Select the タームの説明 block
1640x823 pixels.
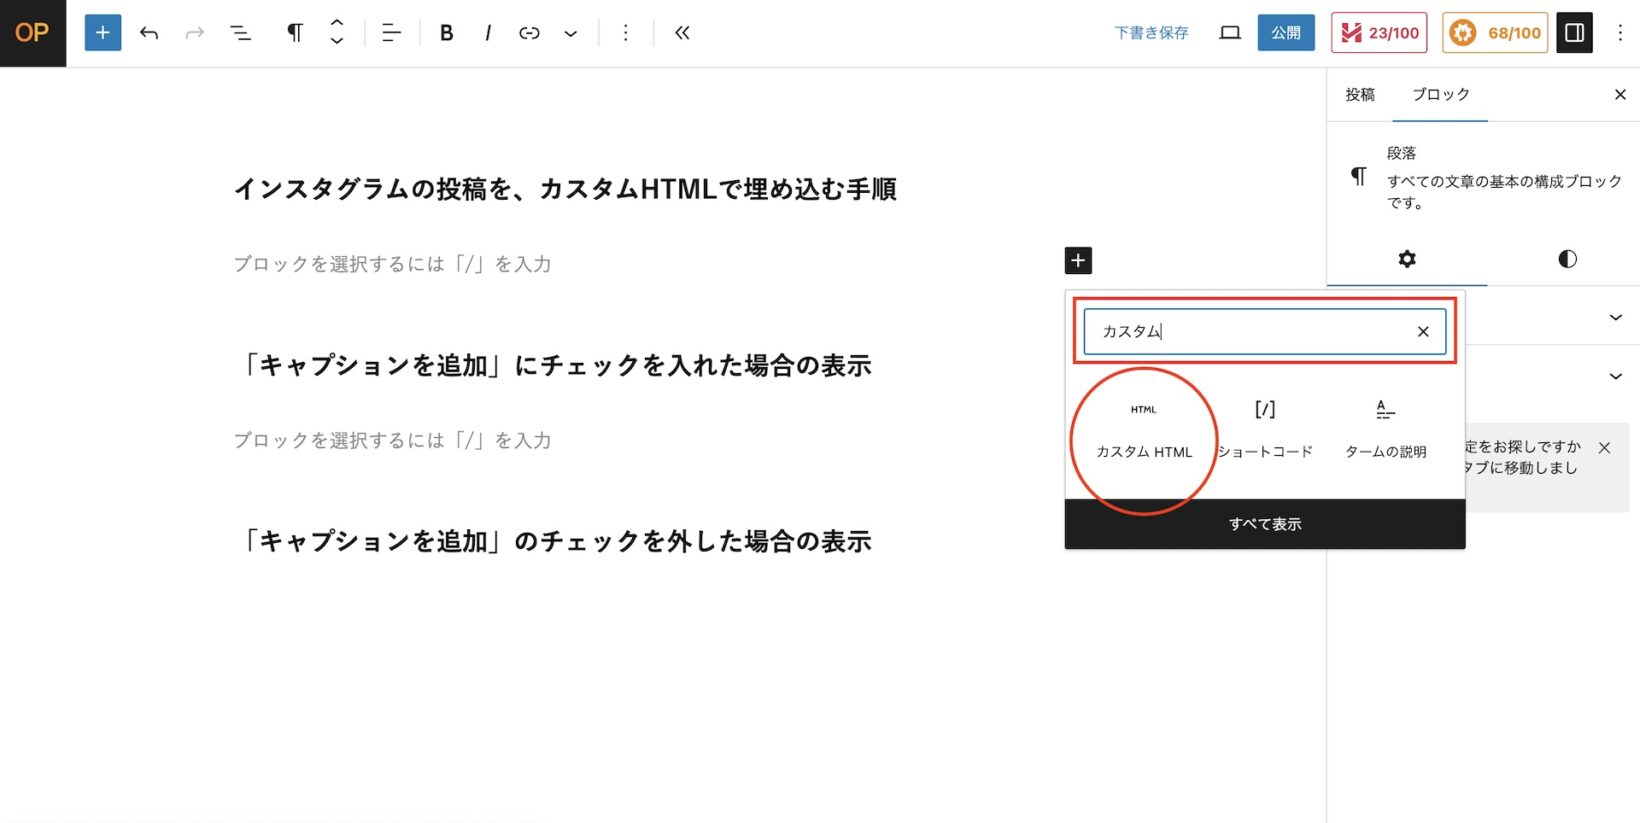1385,430
